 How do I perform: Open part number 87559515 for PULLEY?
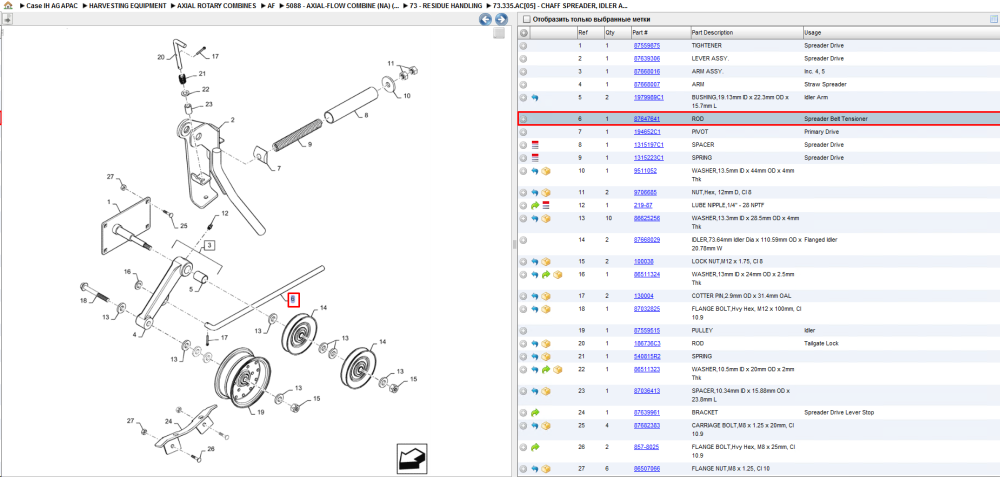[x=646, y=331]
